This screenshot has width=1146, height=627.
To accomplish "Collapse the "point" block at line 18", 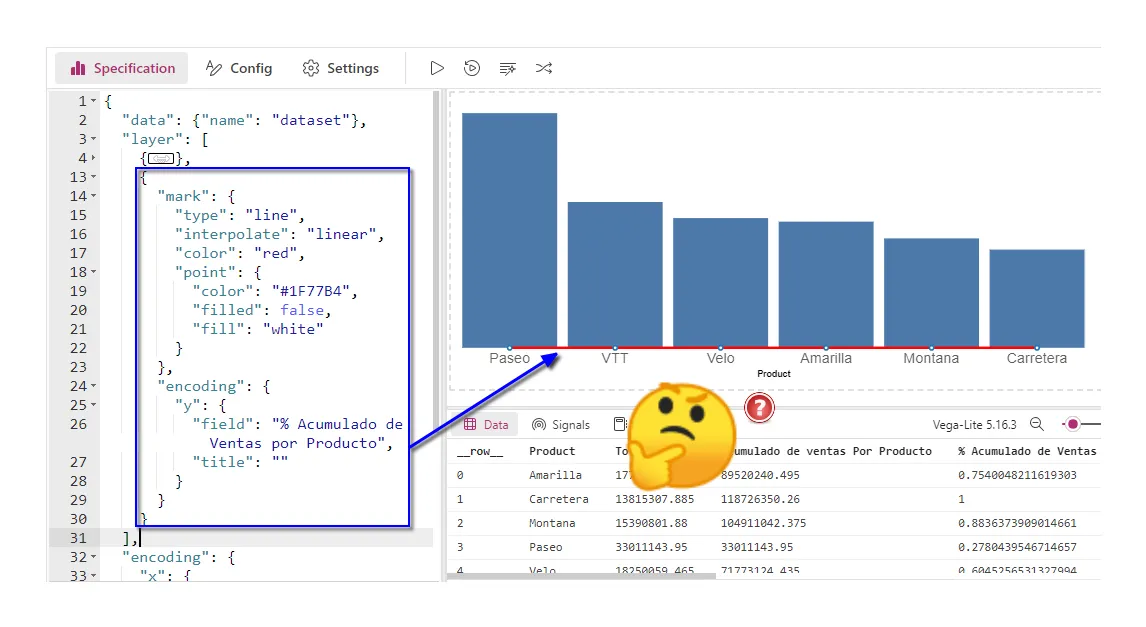I will (x=94, y=272).
